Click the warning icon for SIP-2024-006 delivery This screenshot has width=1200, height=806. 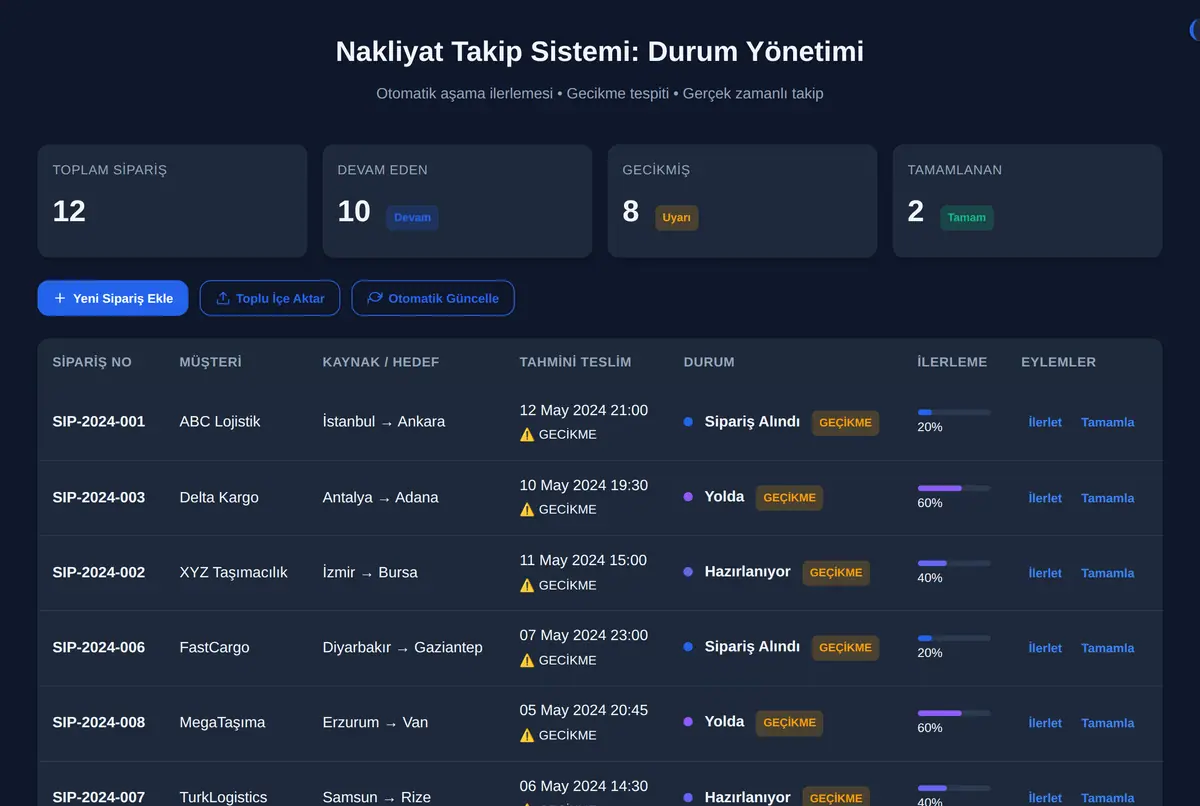coord(527,660)
